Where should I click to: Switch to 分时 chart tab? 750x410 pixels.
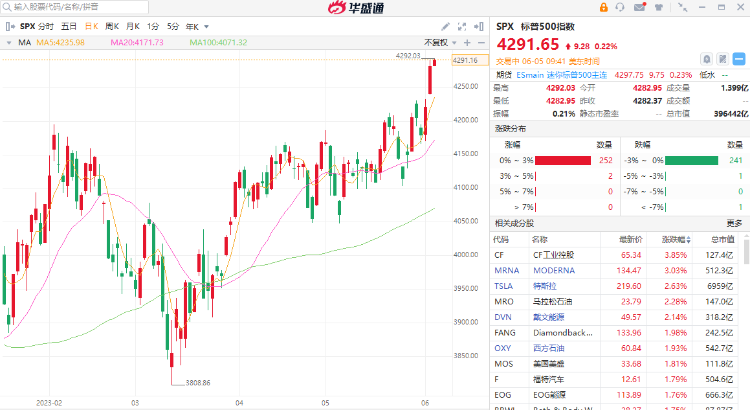coord(46,27)
